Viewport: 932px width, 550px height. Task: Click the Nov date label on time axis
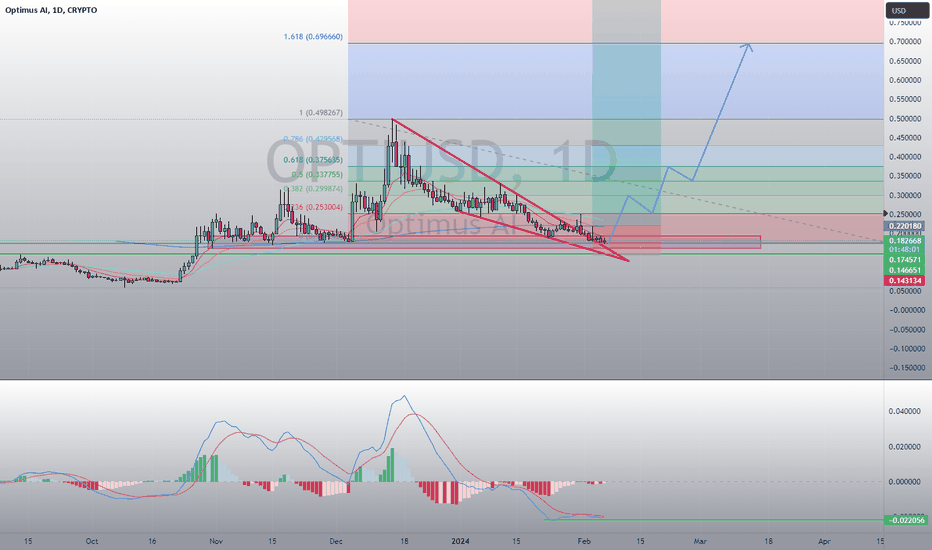[x=216, y=541]
